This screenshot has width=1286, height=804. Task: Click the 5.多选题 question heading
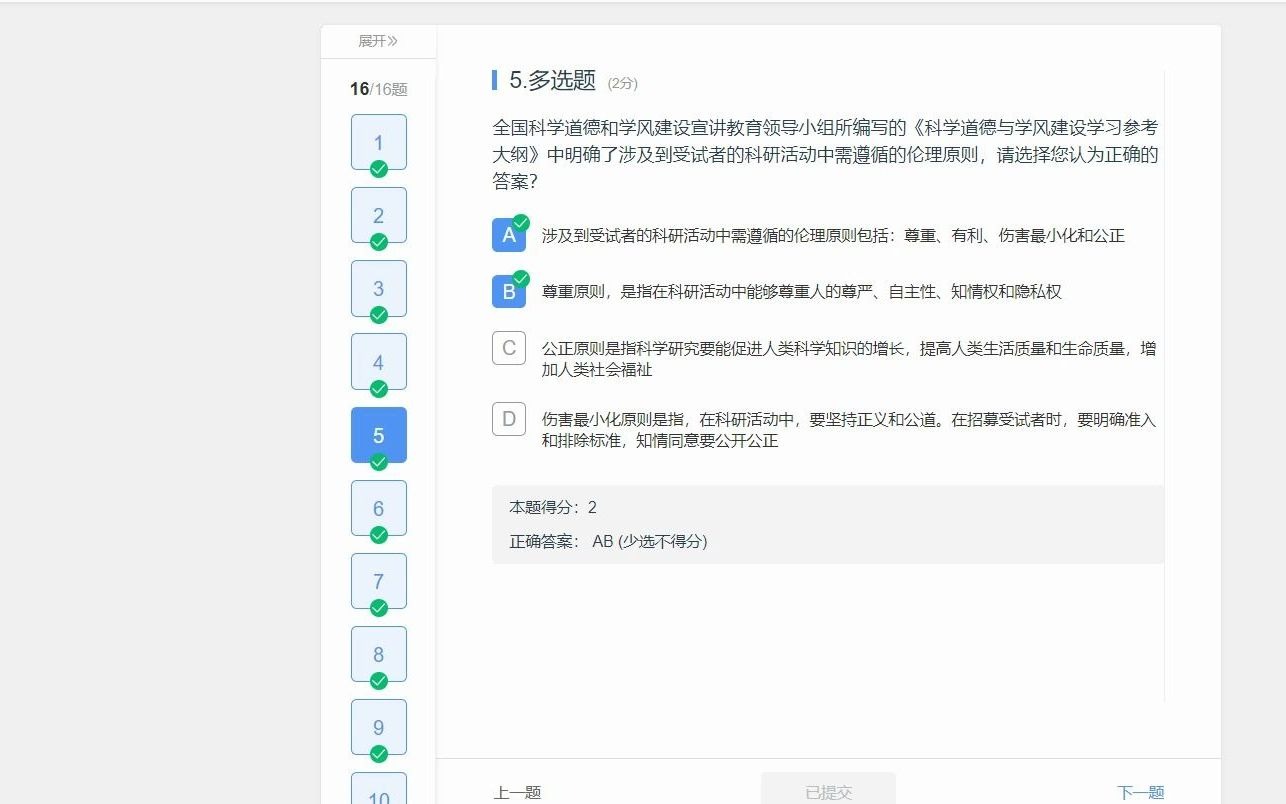click(x=552, y=81)
